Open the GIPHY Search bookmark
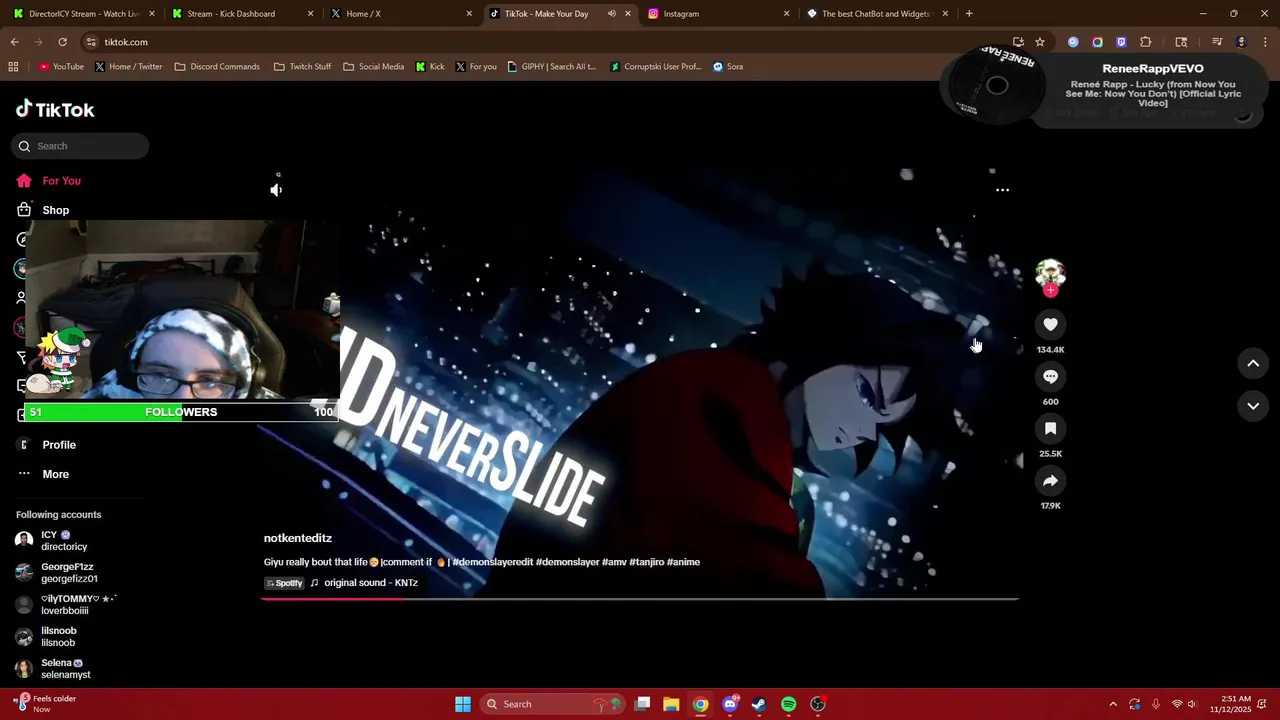1280x720 pixels. tap(552, 67)
